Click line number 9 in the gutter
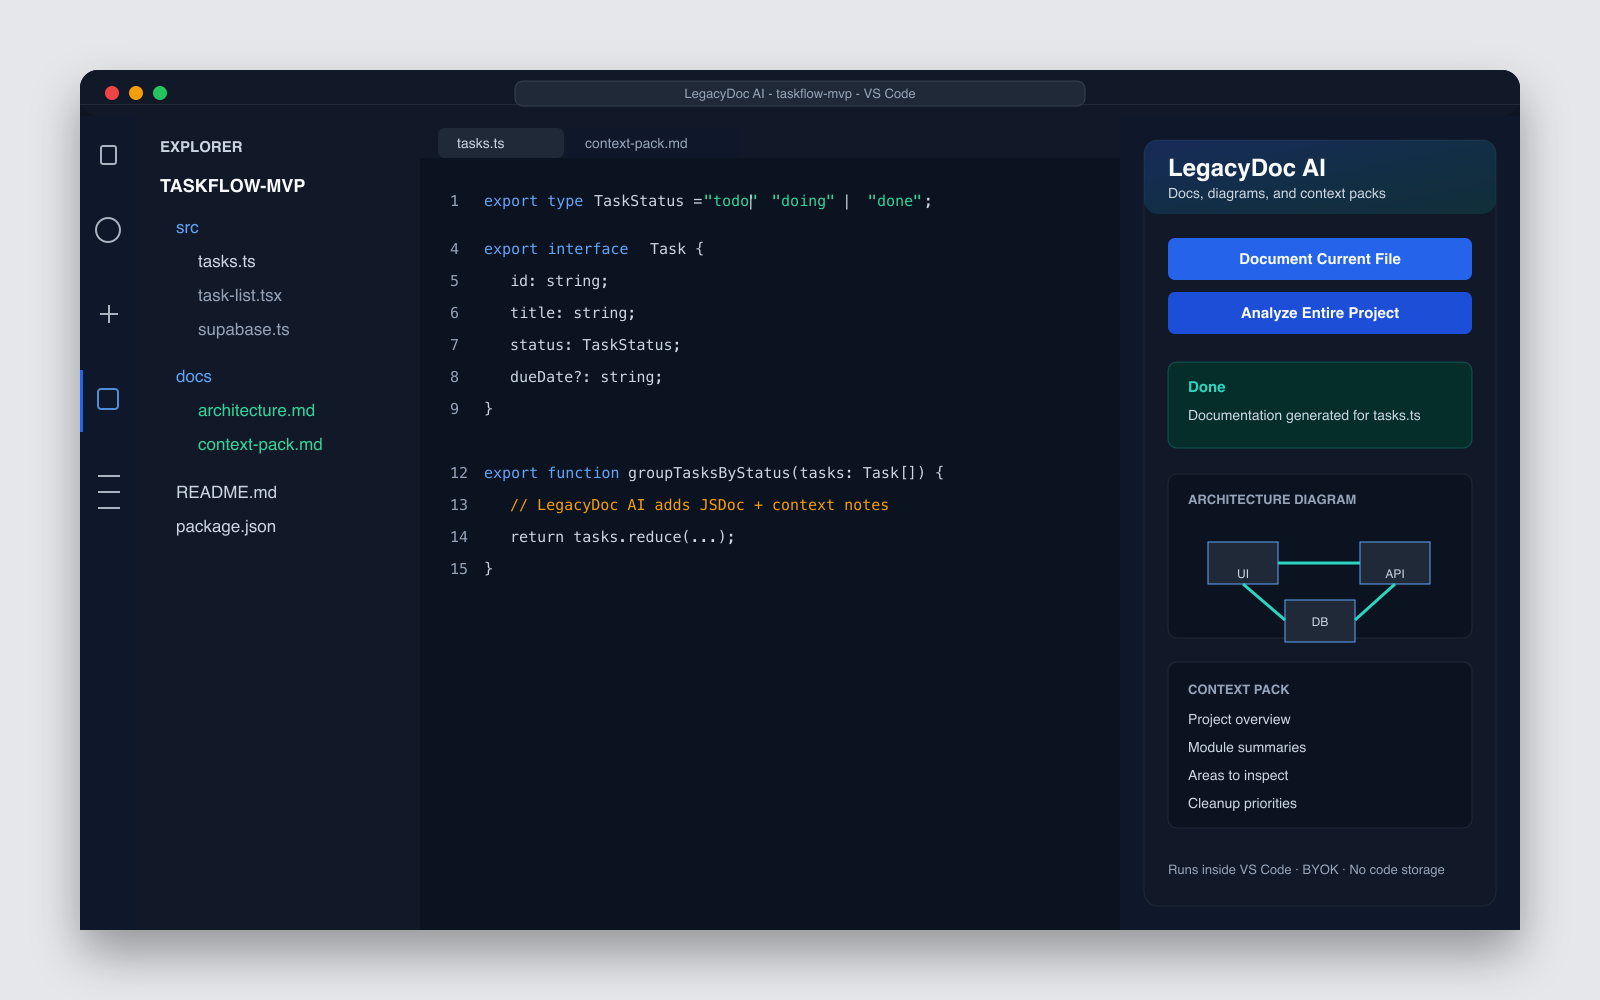Image resolution: width=1600 pixels, height=1000 pixels. click(x=454, y=409)
